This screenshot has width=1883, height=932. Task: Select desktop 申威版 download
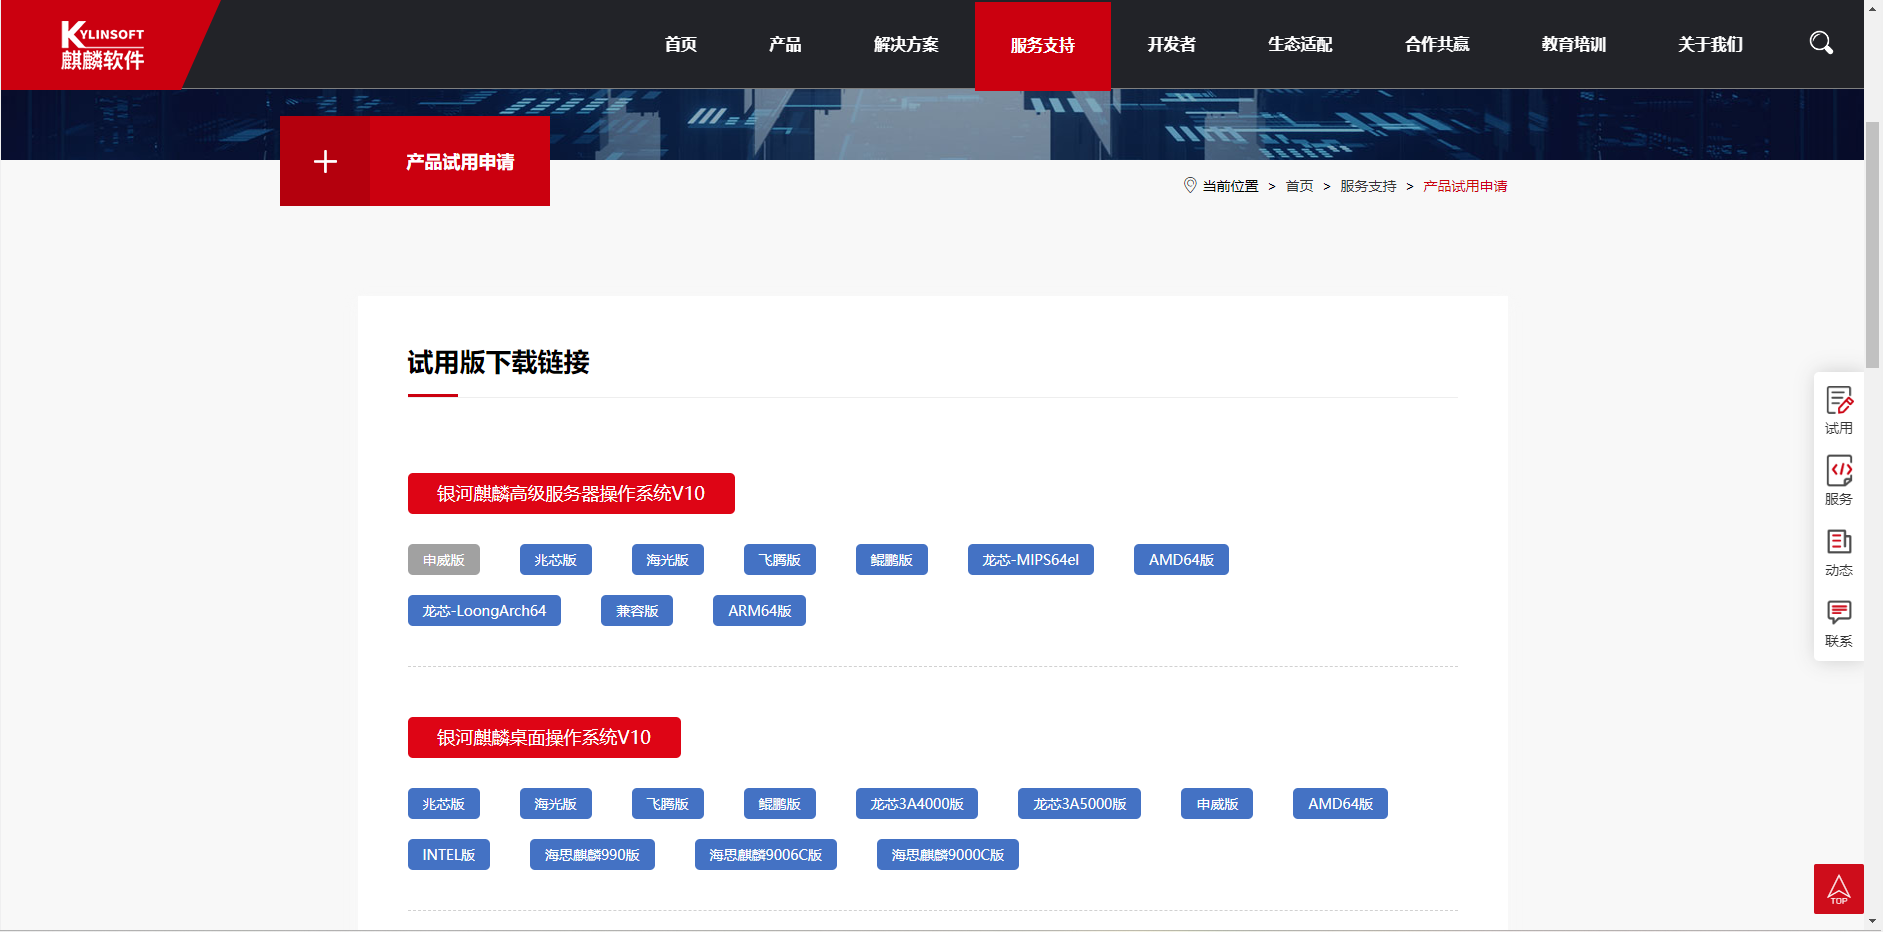click(1217, 804)
